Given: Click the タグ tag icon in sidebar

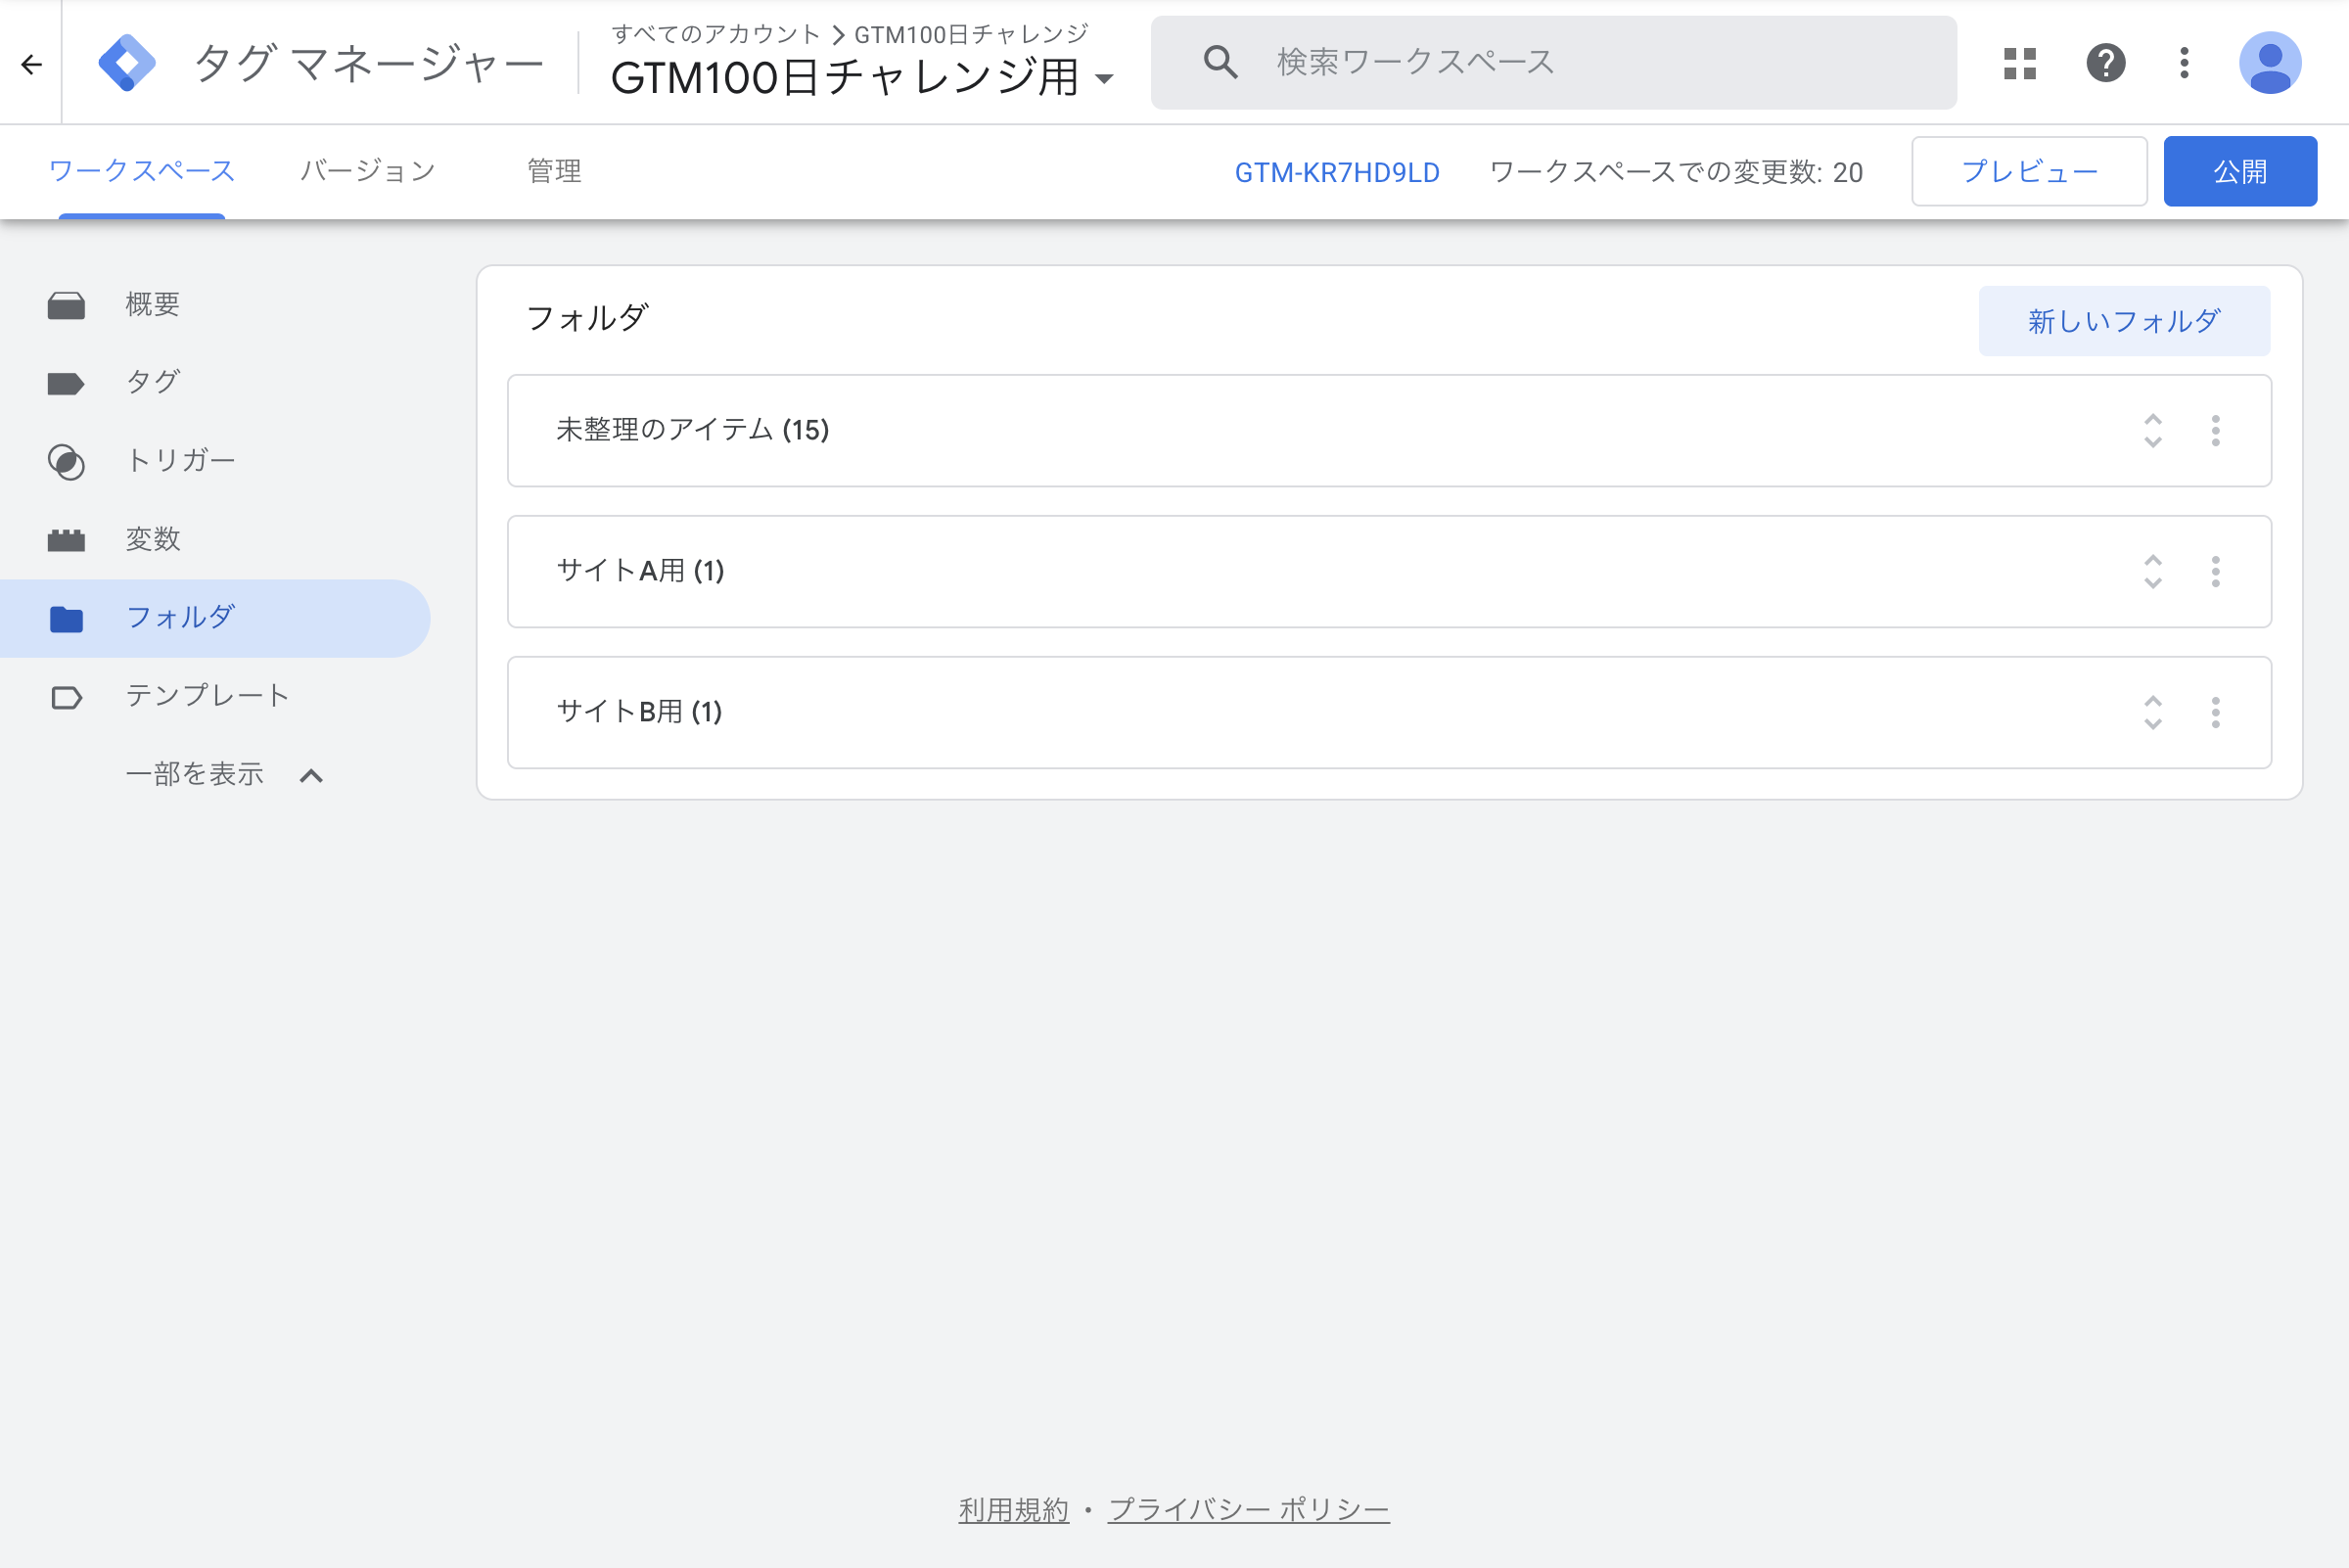Looking at the screenshot, I should (x=66, y=383).
